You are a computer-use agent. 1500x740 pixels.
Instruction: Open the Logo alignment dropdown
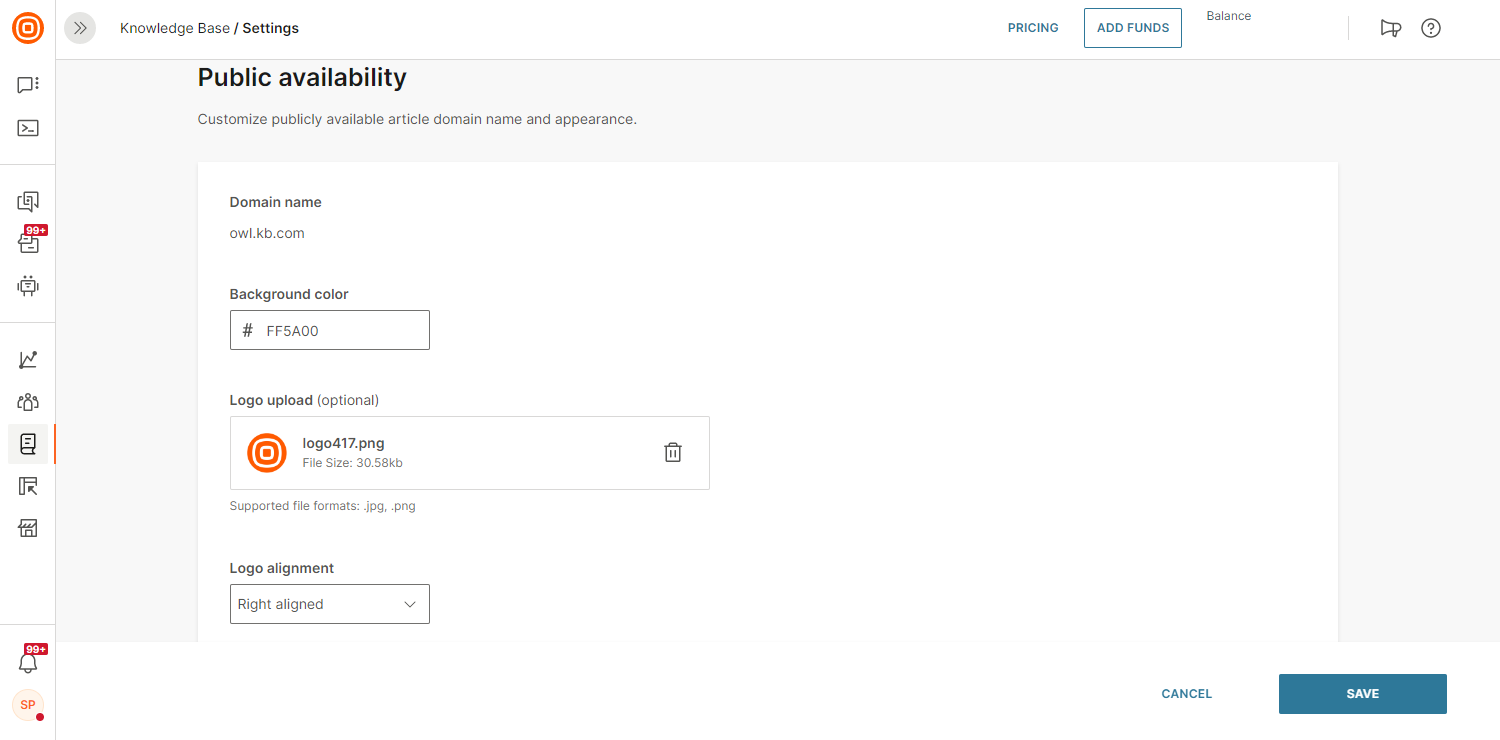pyautogui.click(x=329, y=604)
